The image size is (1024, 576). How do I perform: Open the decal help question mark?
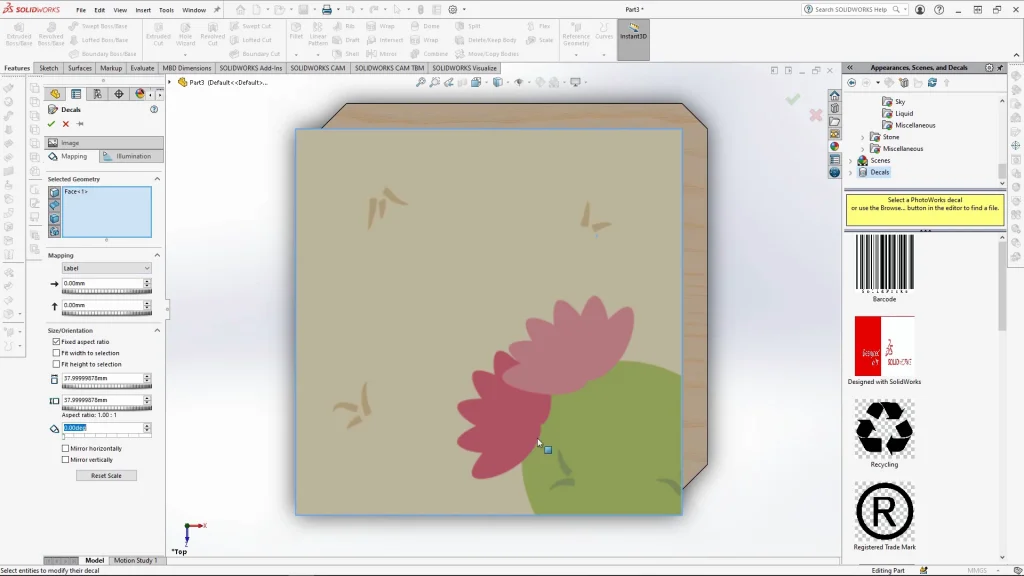click(x=154, y=109)
